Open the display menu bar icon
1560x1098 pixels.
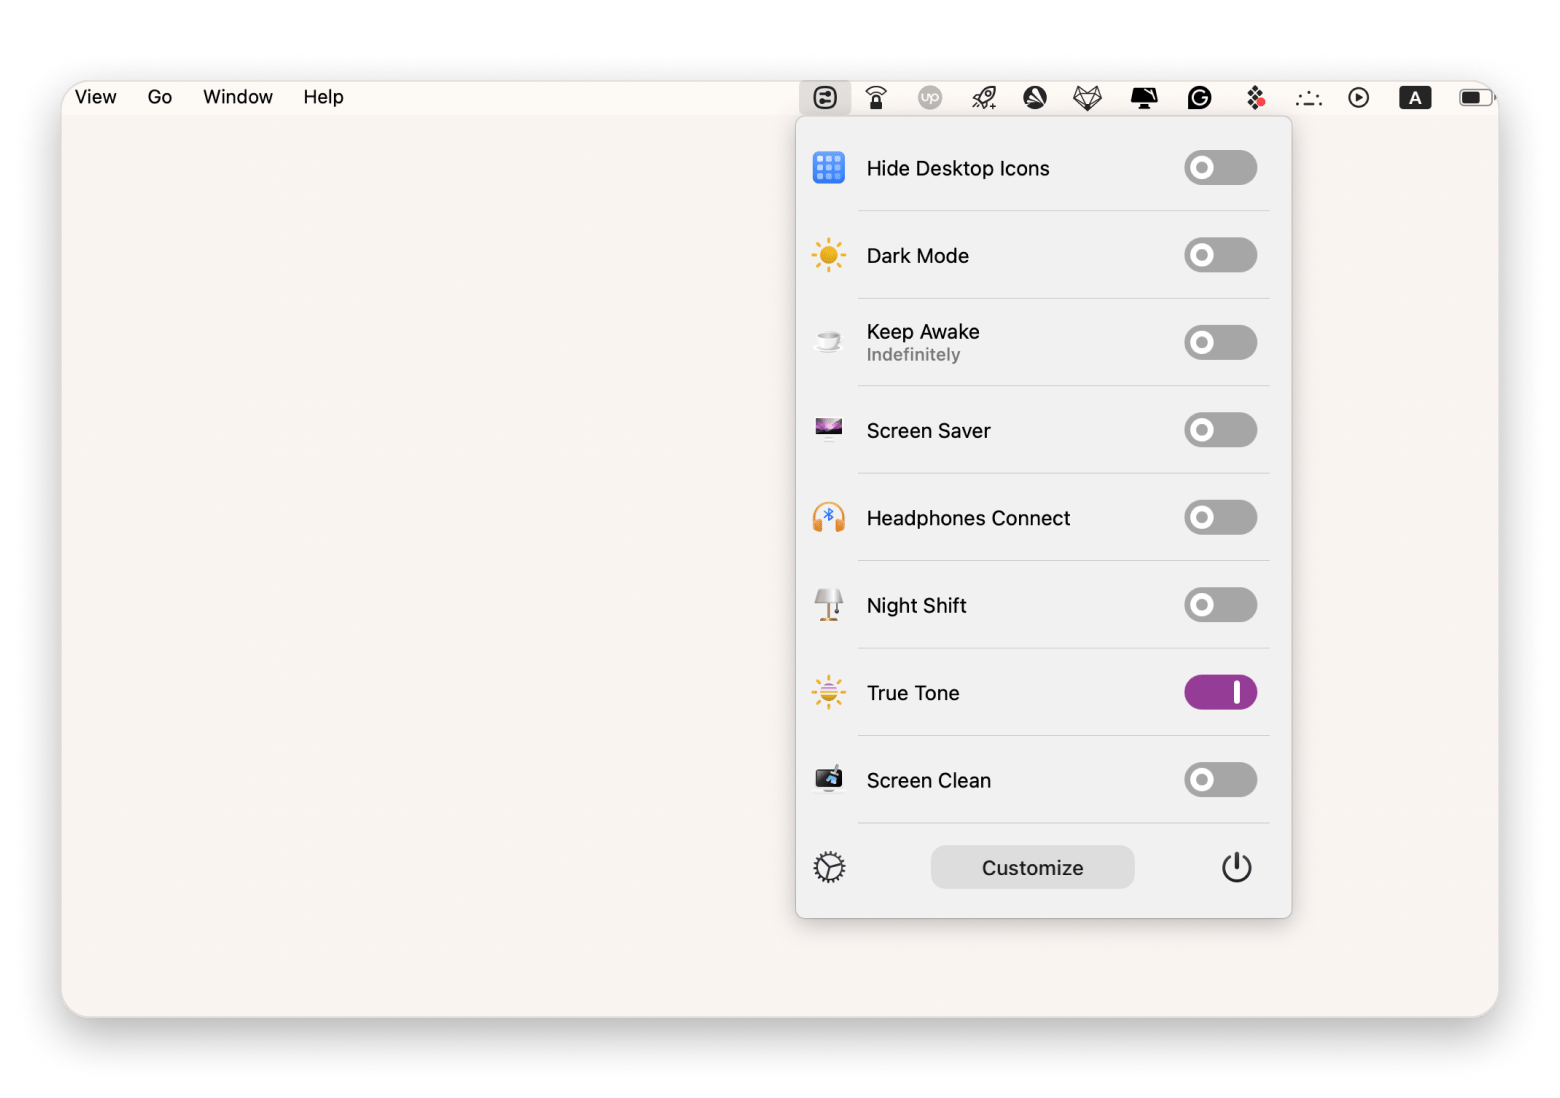click(1143, 97)
